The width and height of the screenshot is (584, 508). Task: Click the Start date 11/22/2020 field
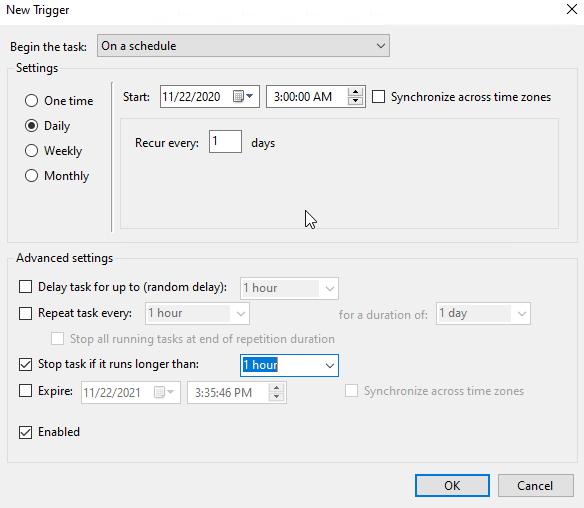pyautogui.click(x=210, y=97)
